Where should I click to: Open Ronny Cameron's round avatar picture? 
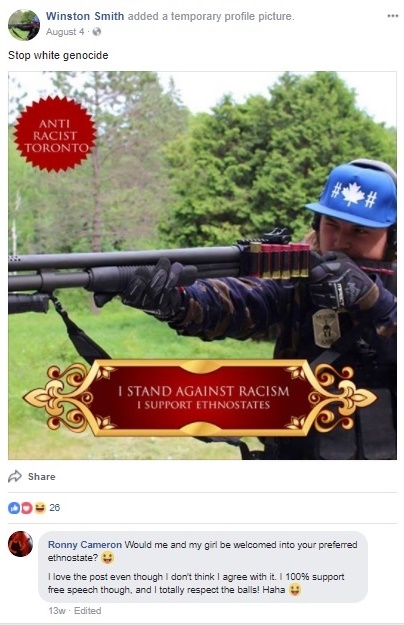(x=20, y=544)
